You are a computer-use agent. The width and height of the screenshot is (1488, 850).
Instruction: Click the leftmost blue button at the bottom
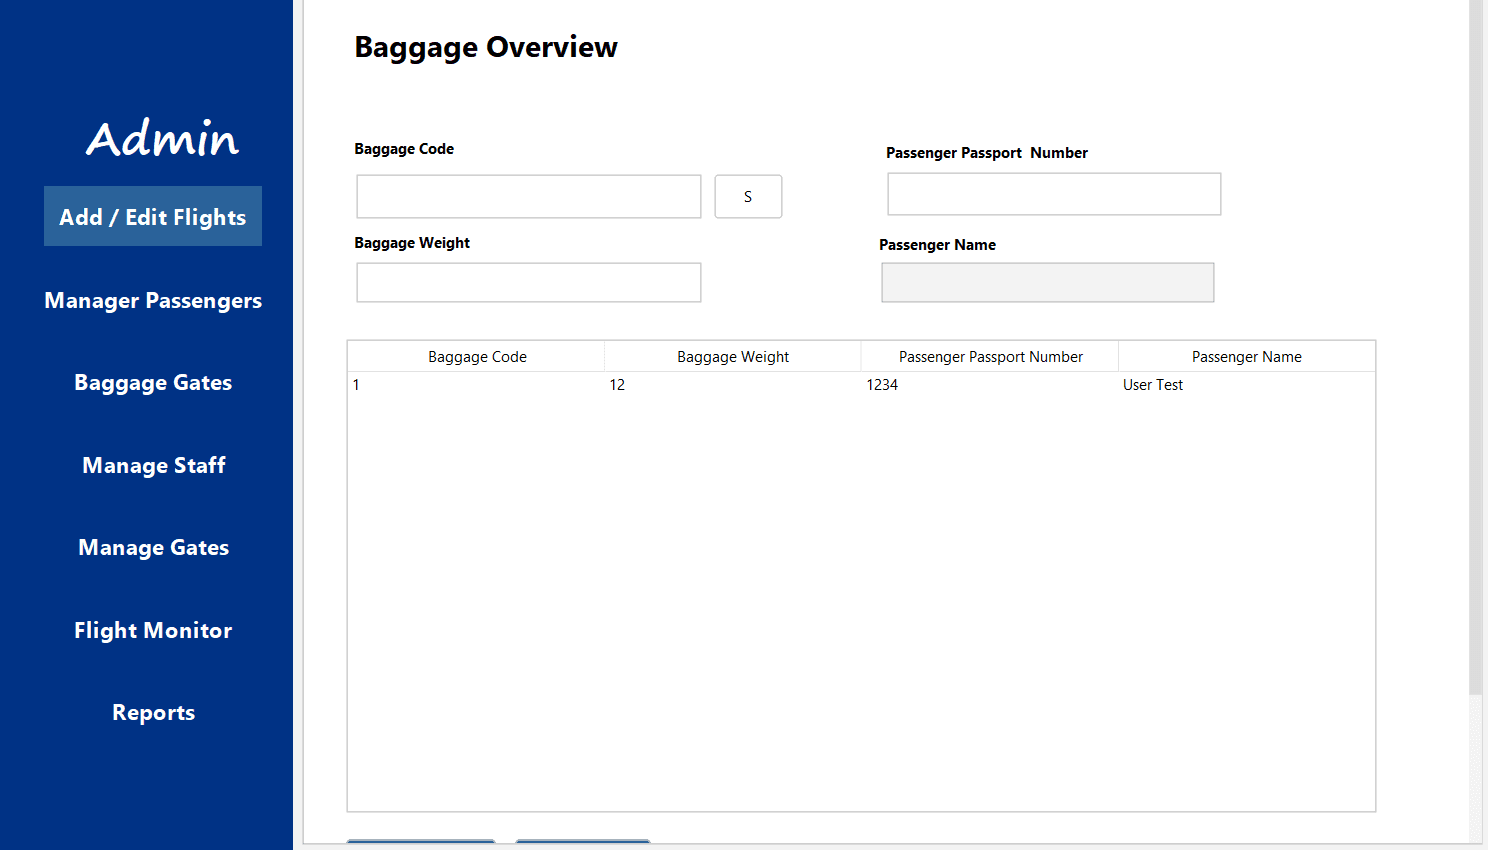(x=420, y=845)
